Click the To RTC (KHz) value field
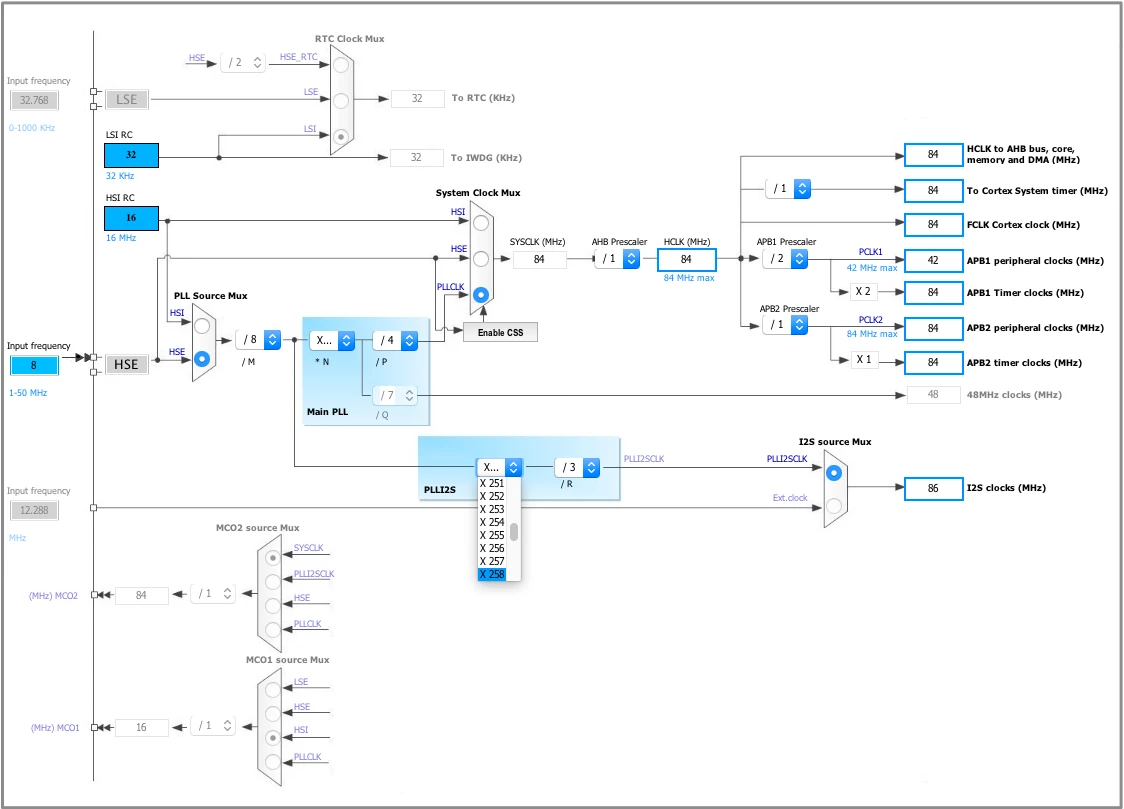Screen dimensions: 1124x809 417,98
